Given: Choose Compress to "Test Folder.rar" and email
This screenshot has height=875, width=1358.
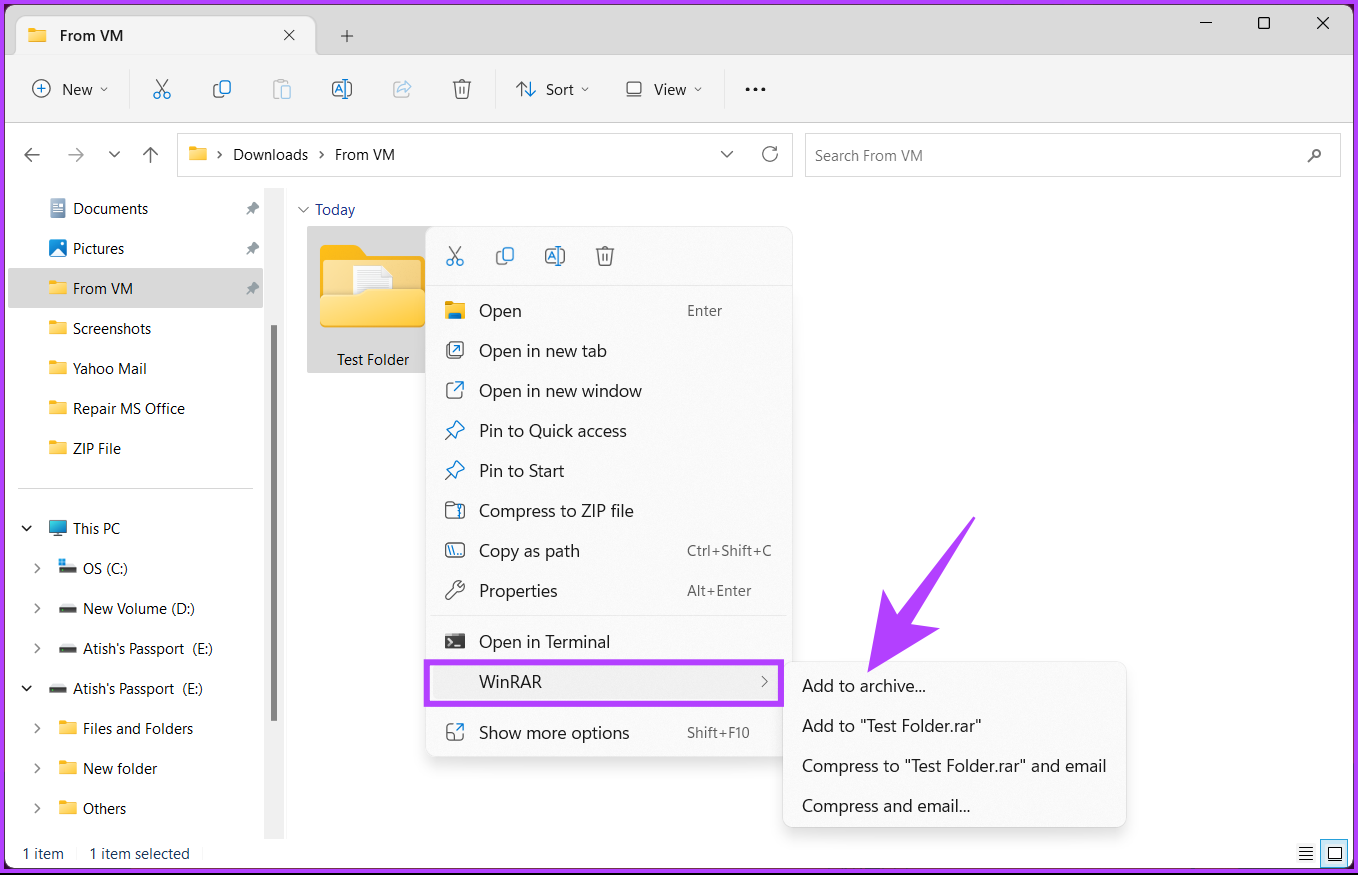Looking at the screenshot, I should [x=954, y=766].
